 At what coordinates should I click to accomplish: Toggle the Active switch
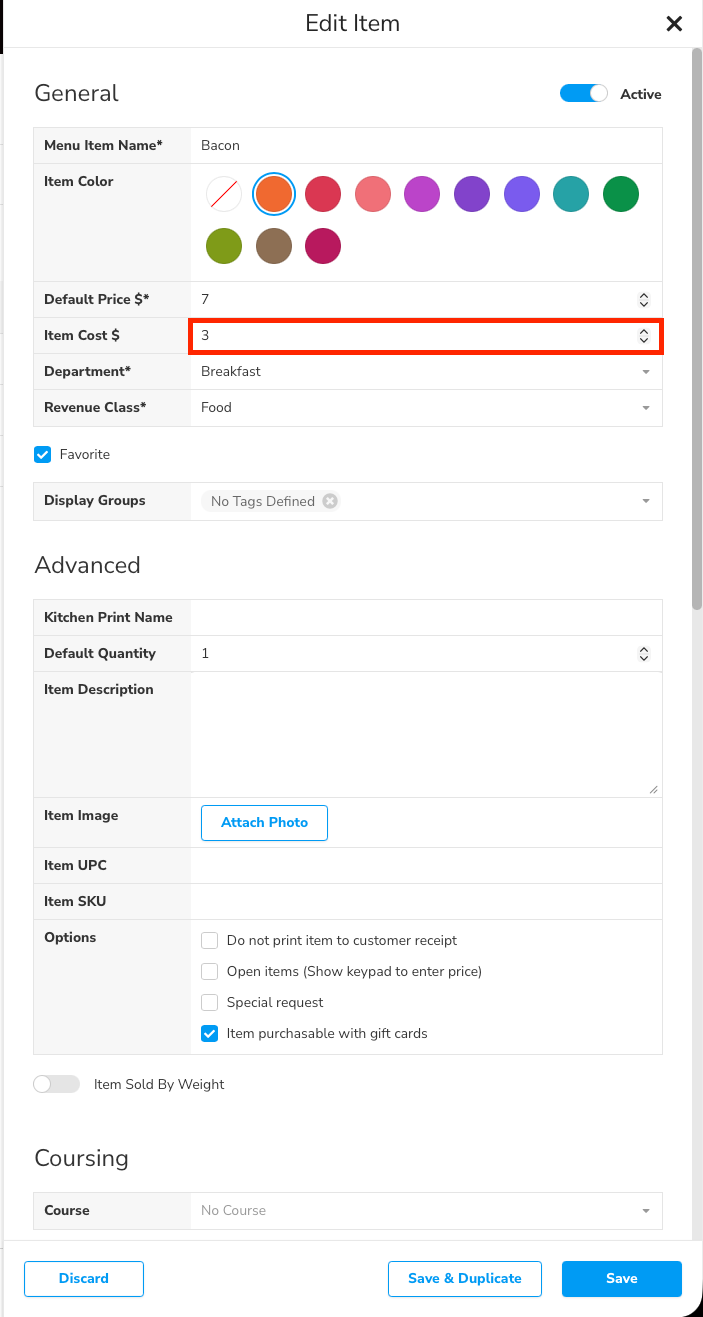584,94
